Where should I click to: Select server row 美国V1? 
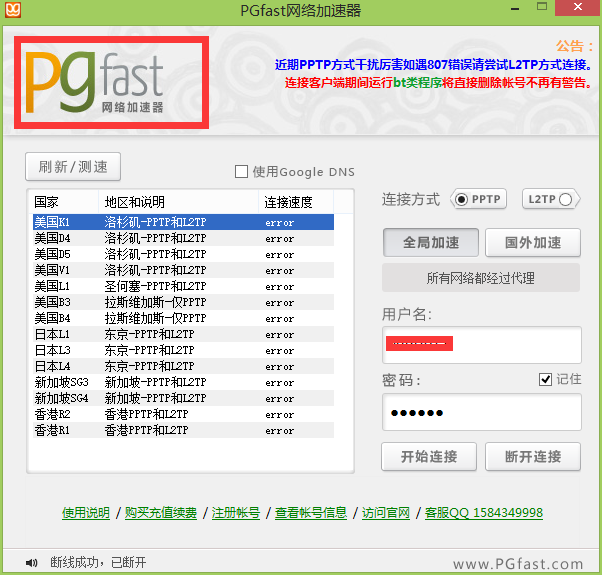183,270
